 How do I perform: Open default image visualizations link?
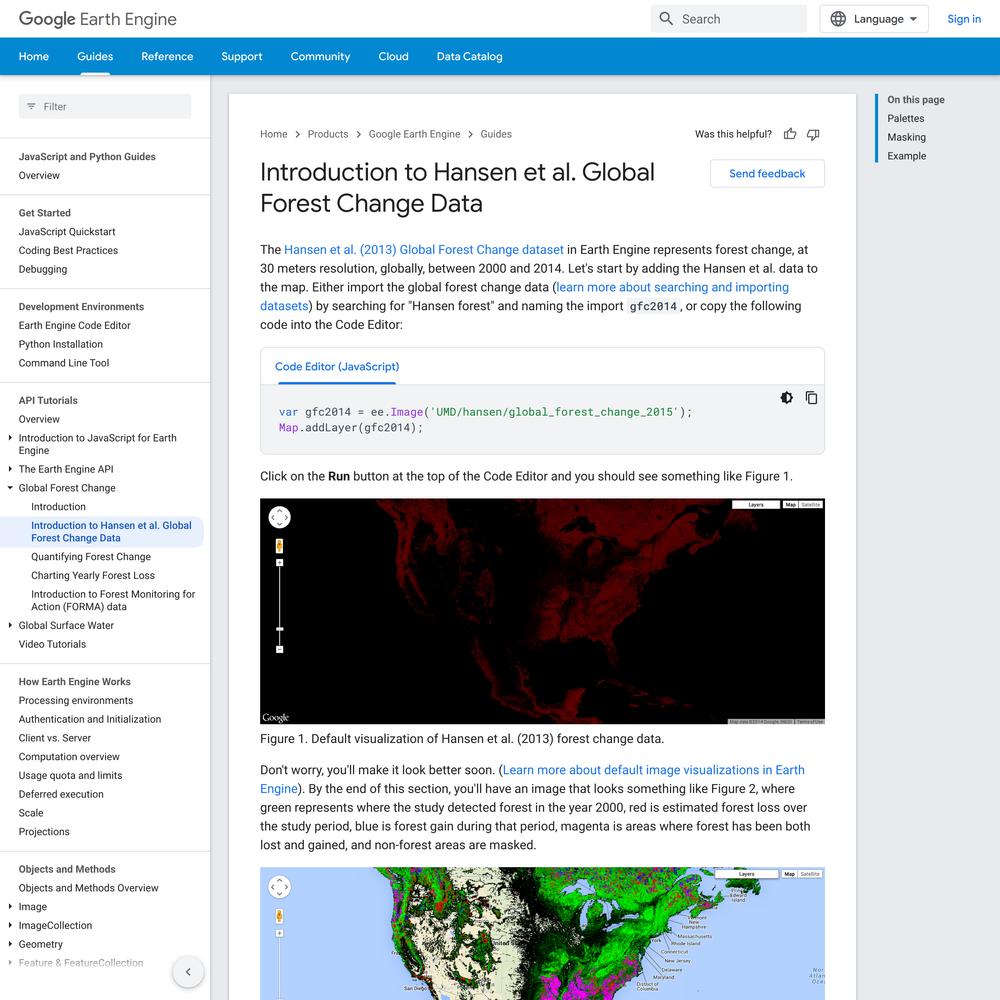pyautogui.click(x=654, y=770)
